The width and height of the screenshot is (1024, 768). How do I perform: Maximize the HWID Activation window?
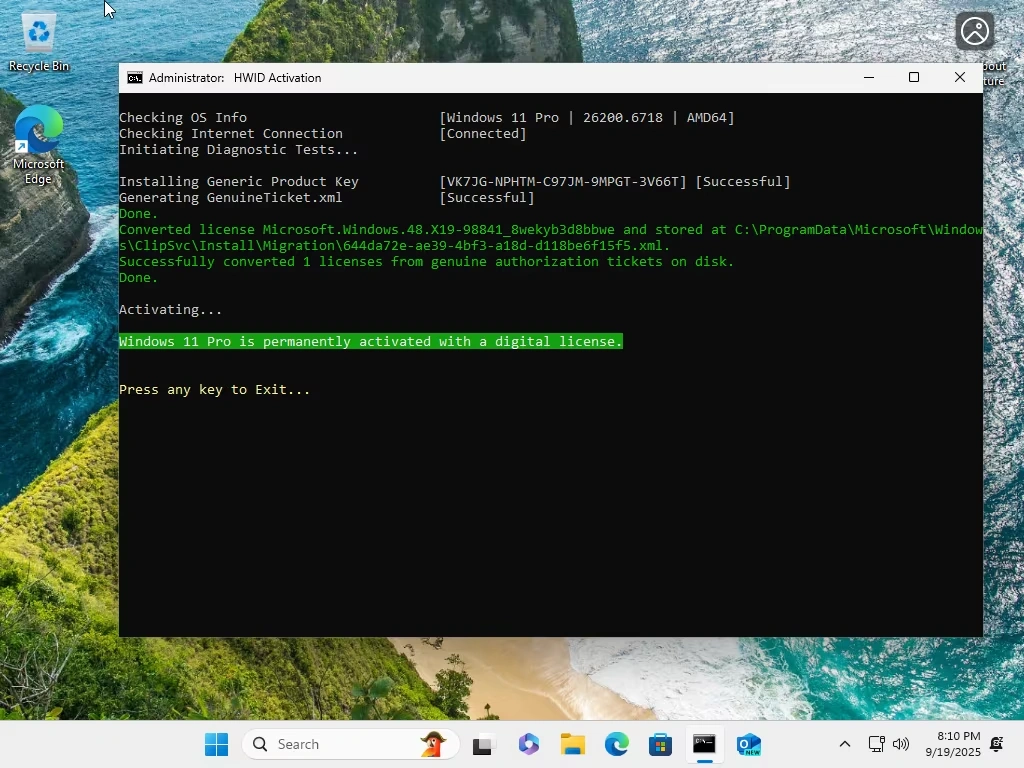coord(913,78)
